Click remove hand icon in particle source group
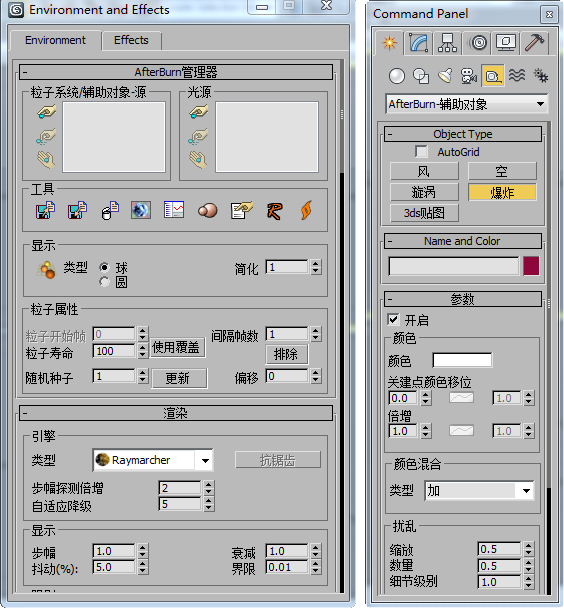Viewport: 564px width, 608px height. tap(47, 159)
